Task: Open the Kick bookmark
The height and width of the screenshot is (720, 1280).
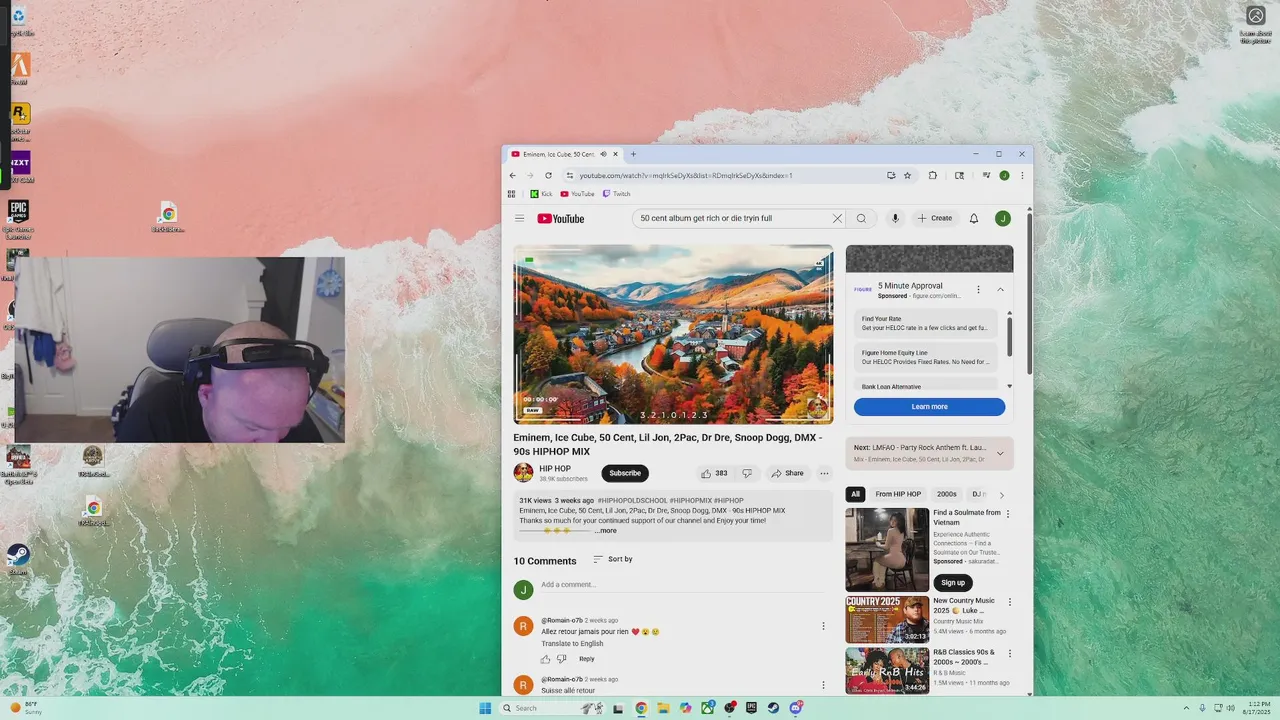Action: coord(541,194)
